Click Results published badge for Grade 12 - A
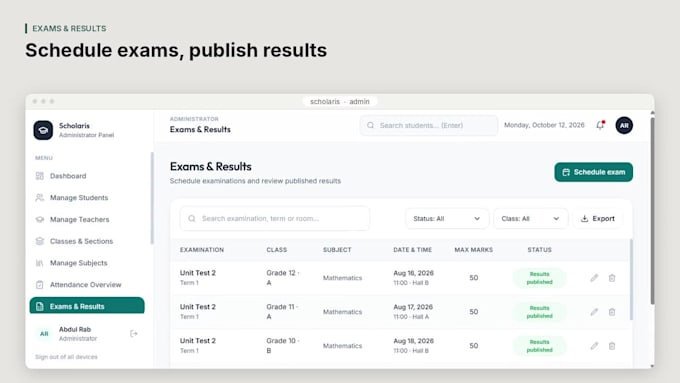This screenshot has width=680, height=383. (539, 278)
